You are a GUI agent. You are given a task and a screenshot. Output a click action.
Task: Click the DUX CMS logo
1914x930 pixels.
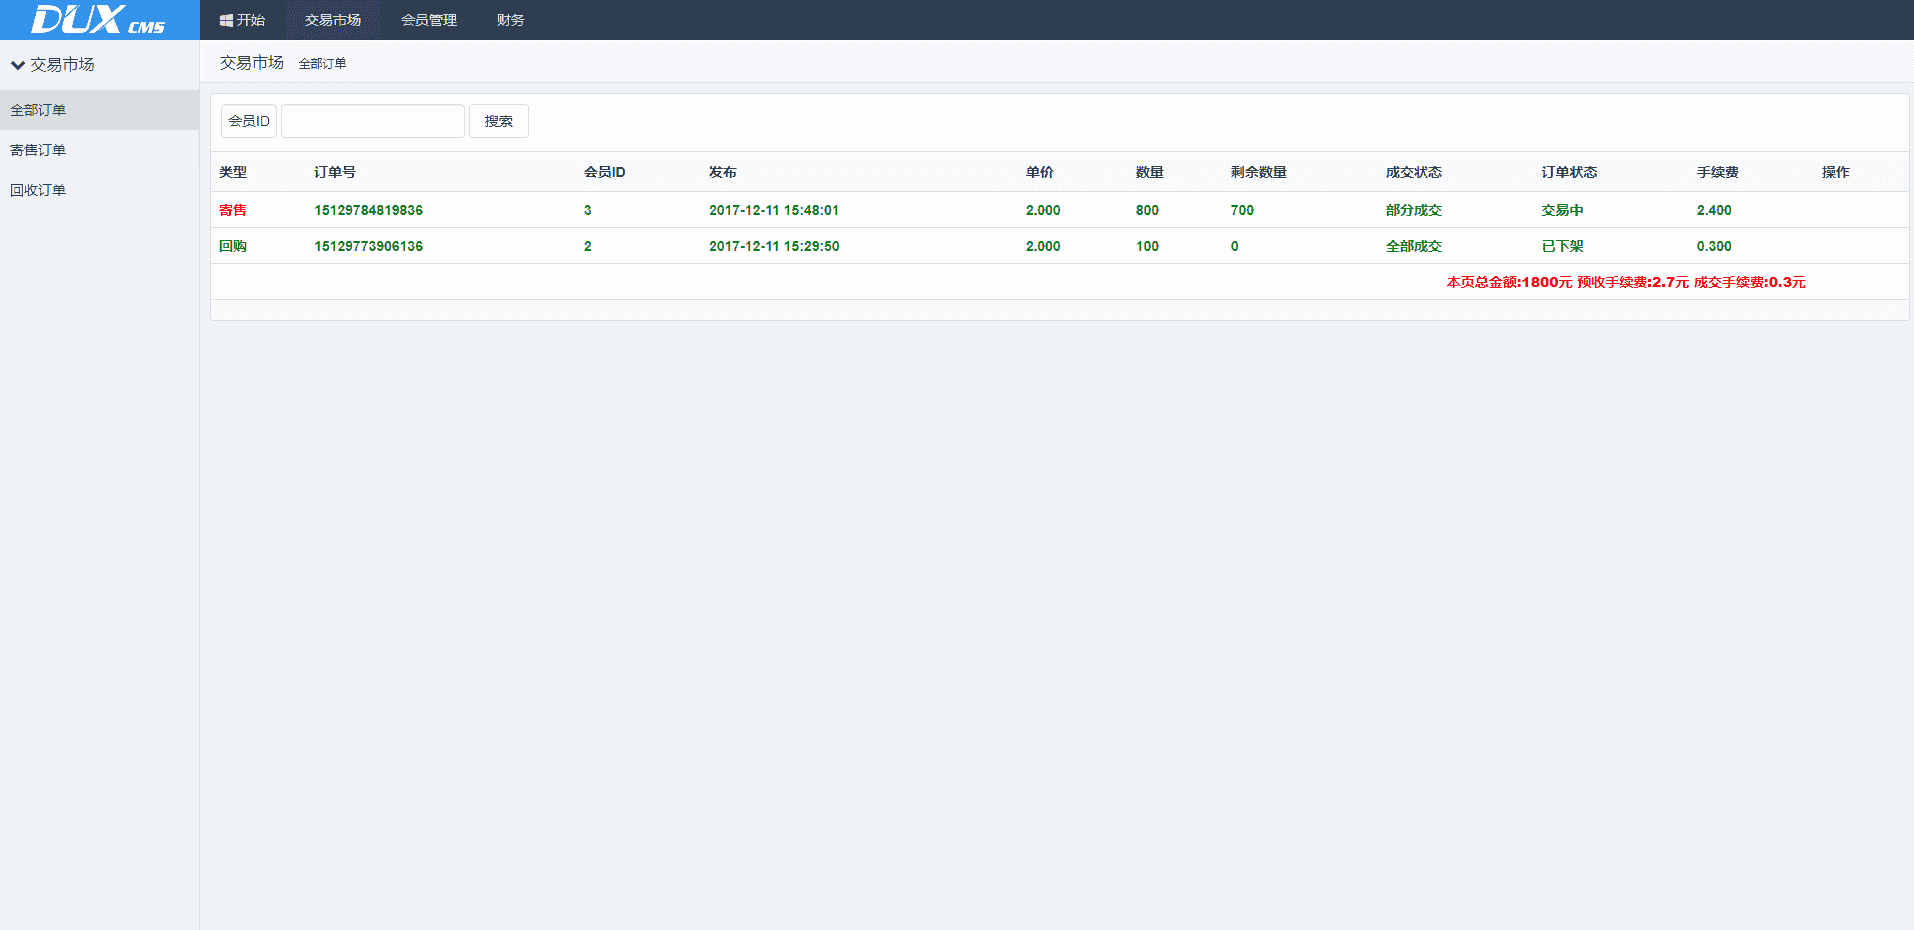click(x=98, y=20)
